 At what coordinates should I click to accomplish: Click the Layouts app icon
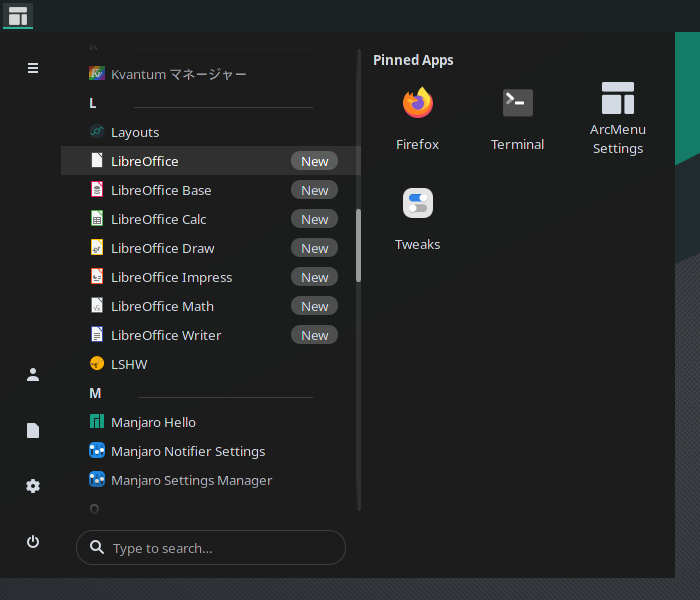coord(97,132)
